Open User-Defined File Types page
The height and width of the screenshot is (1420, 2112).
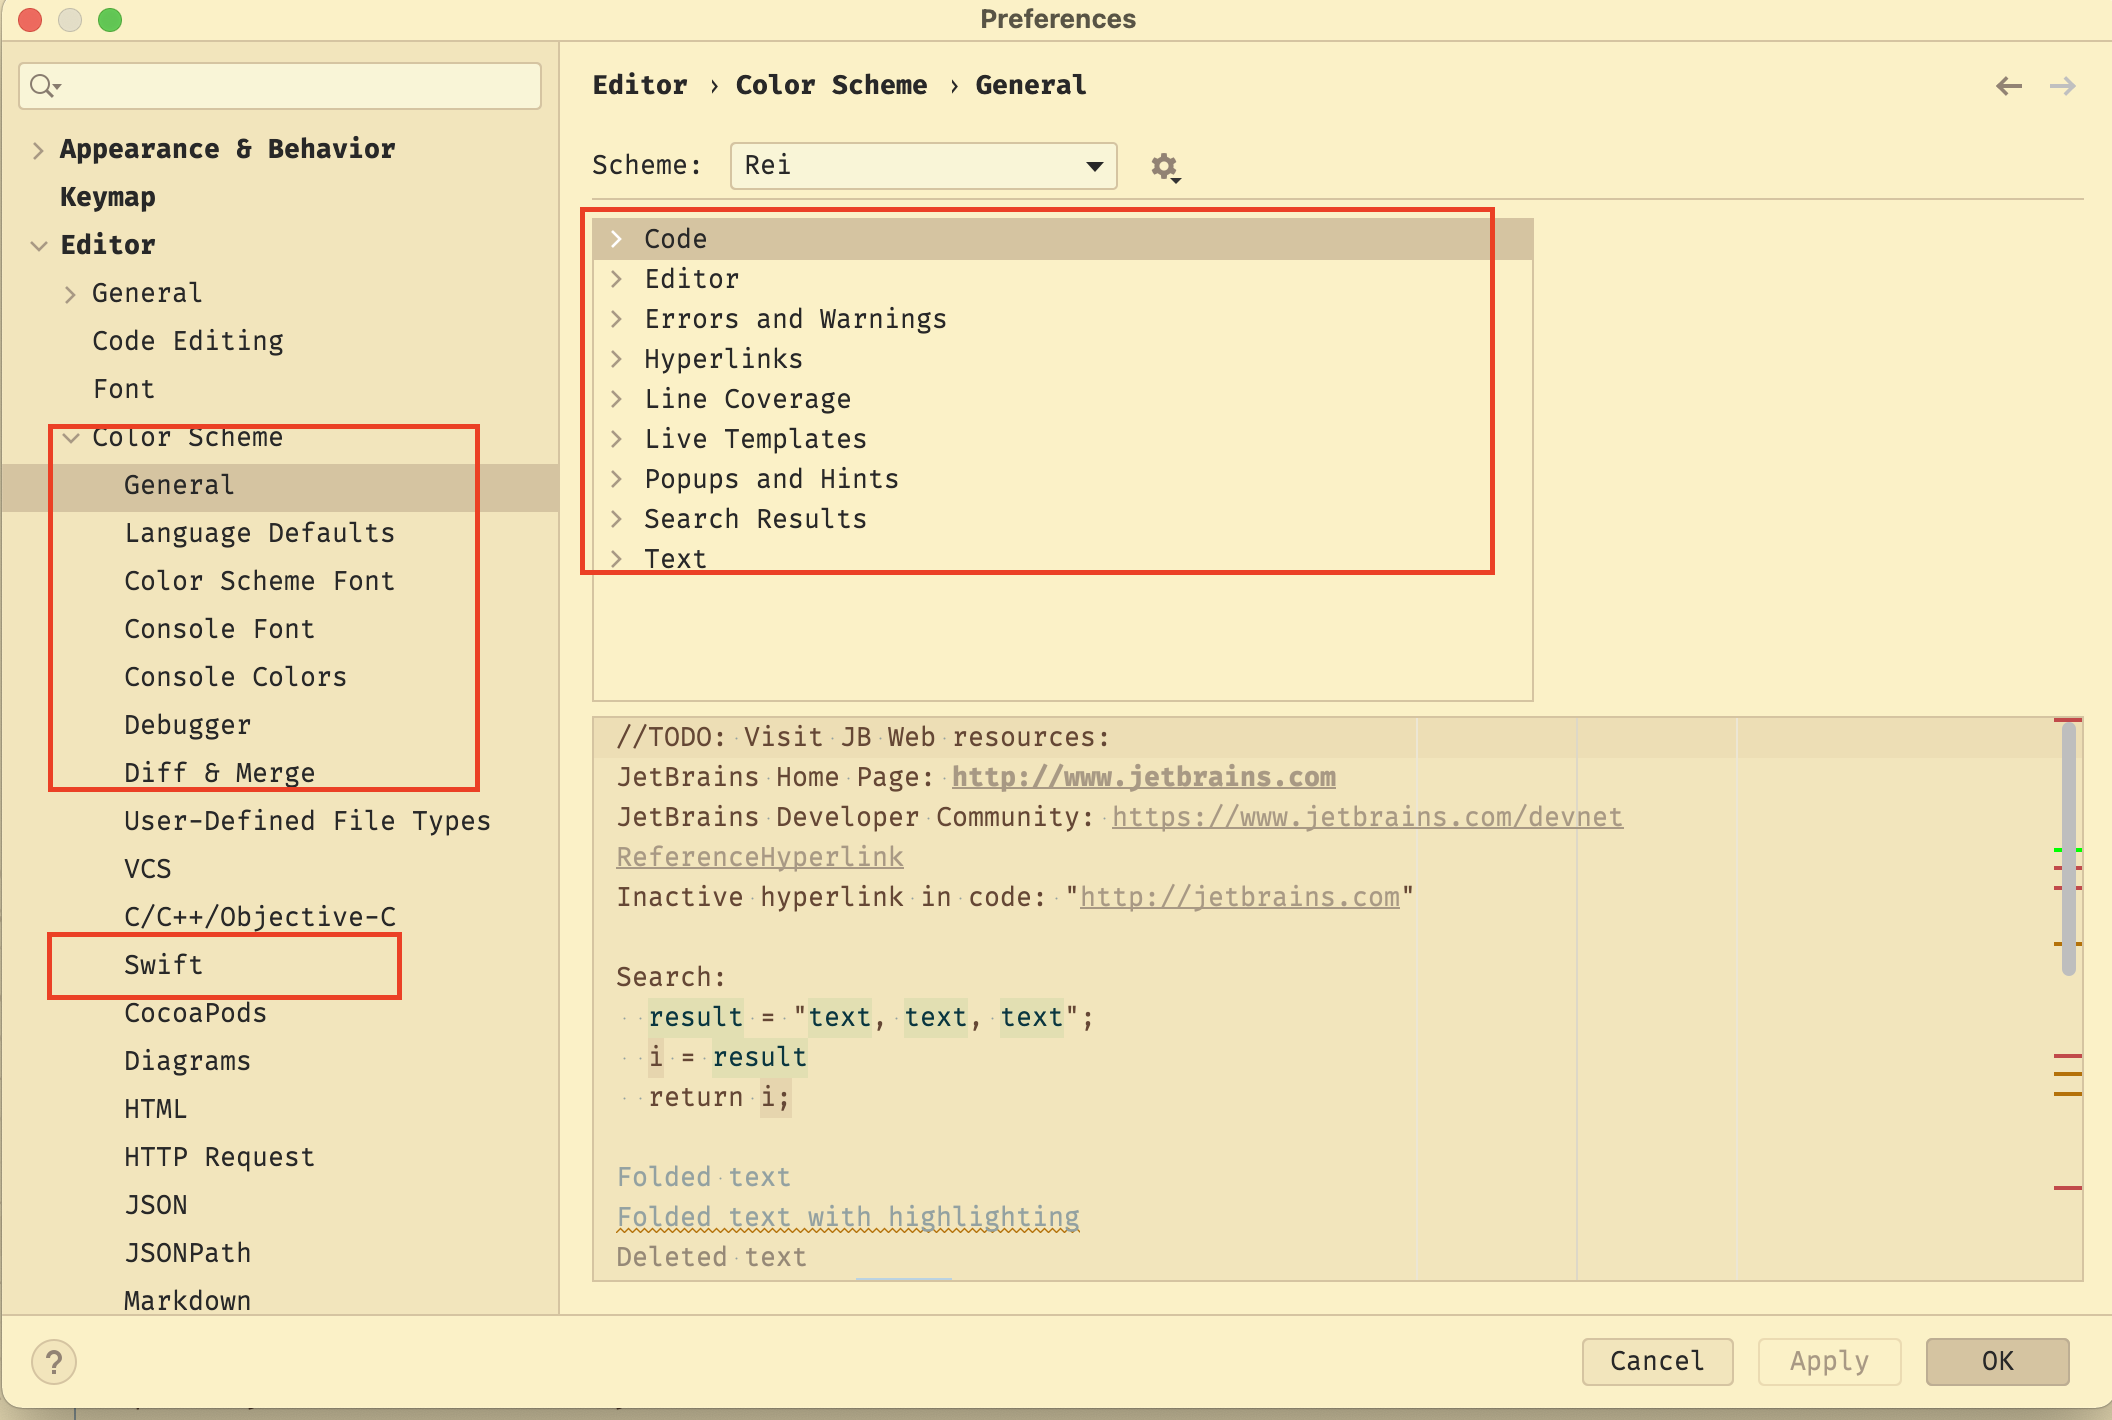(x=308, y=821)
